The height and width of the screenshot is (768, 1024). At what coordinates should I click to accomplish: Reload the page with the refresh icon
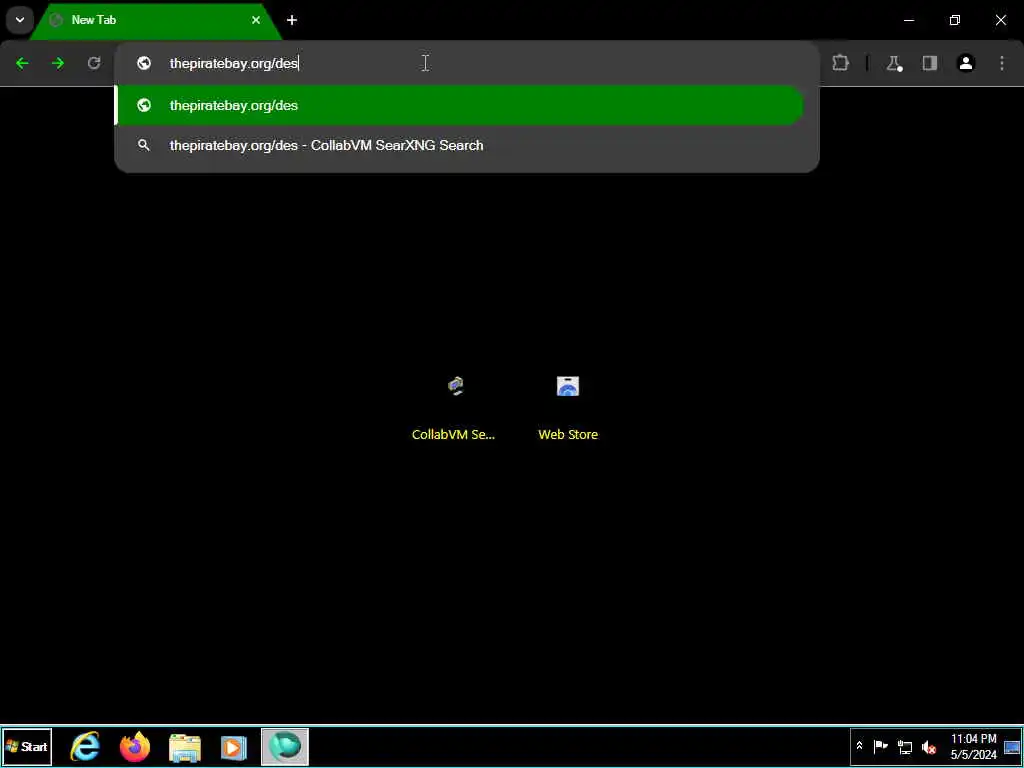[x=94, y=63]
